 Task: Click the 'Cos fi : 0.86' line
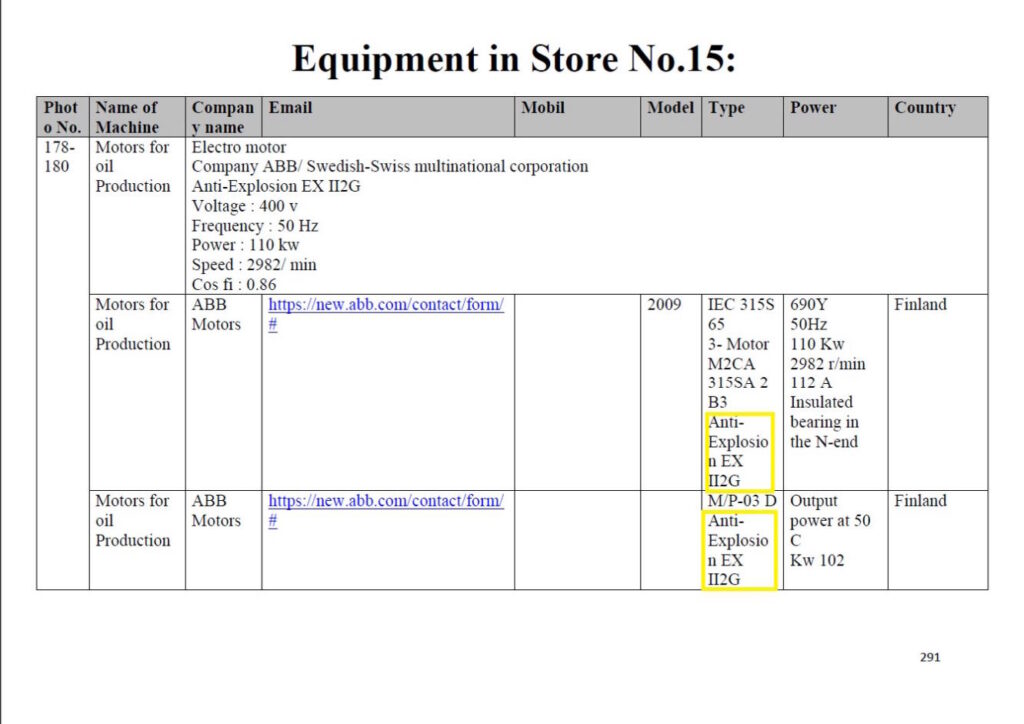tap(234, 285)
